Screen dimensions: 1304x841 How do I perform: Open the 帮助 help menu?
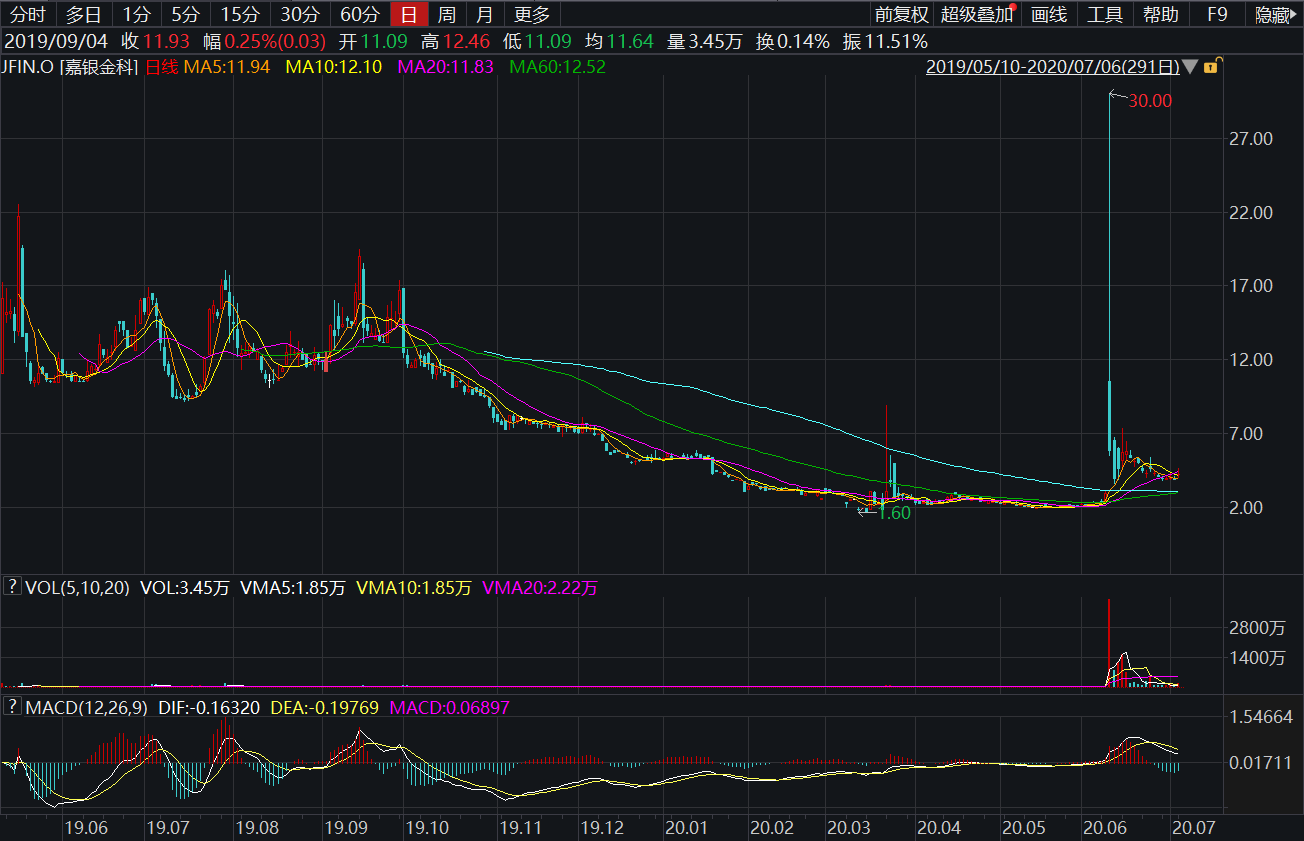click(1161, 14)
